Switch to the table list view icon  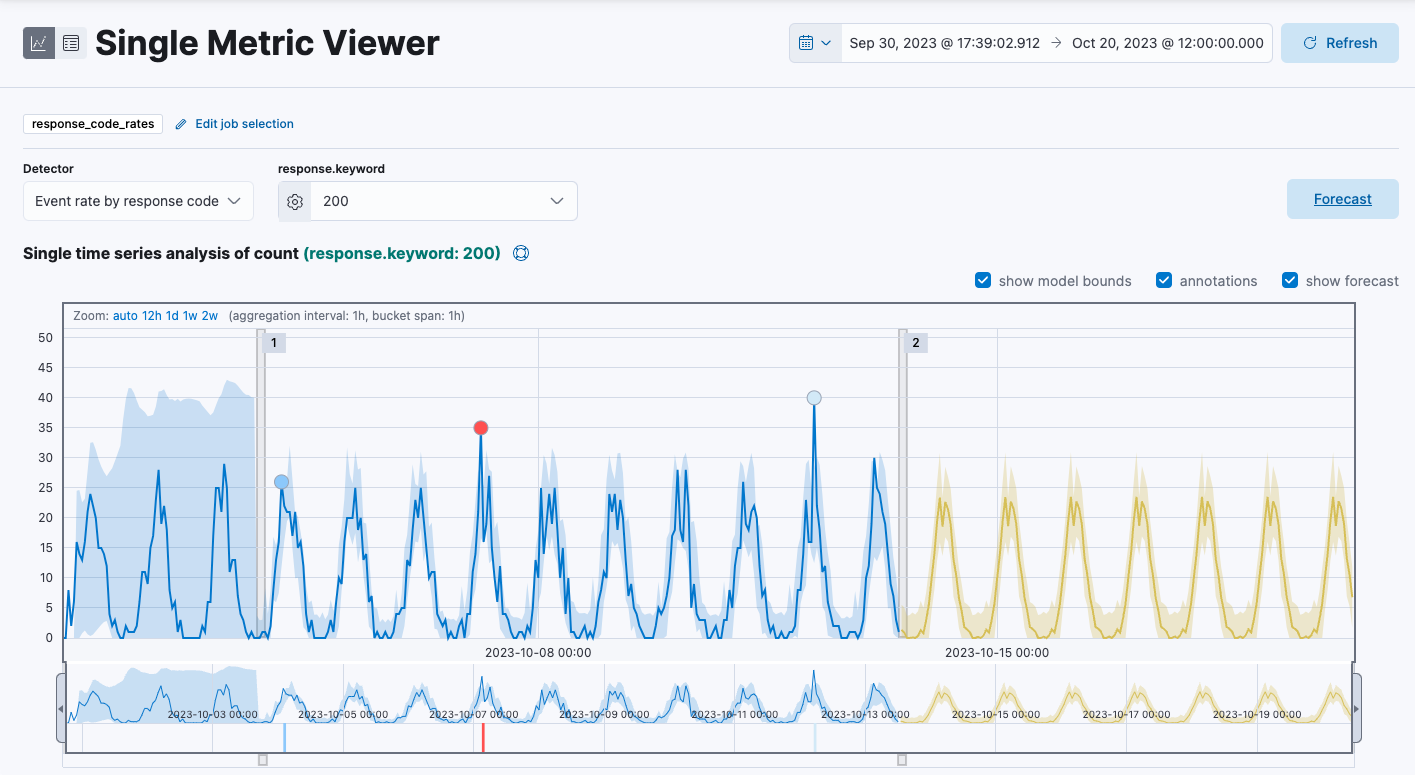(71, 43)
